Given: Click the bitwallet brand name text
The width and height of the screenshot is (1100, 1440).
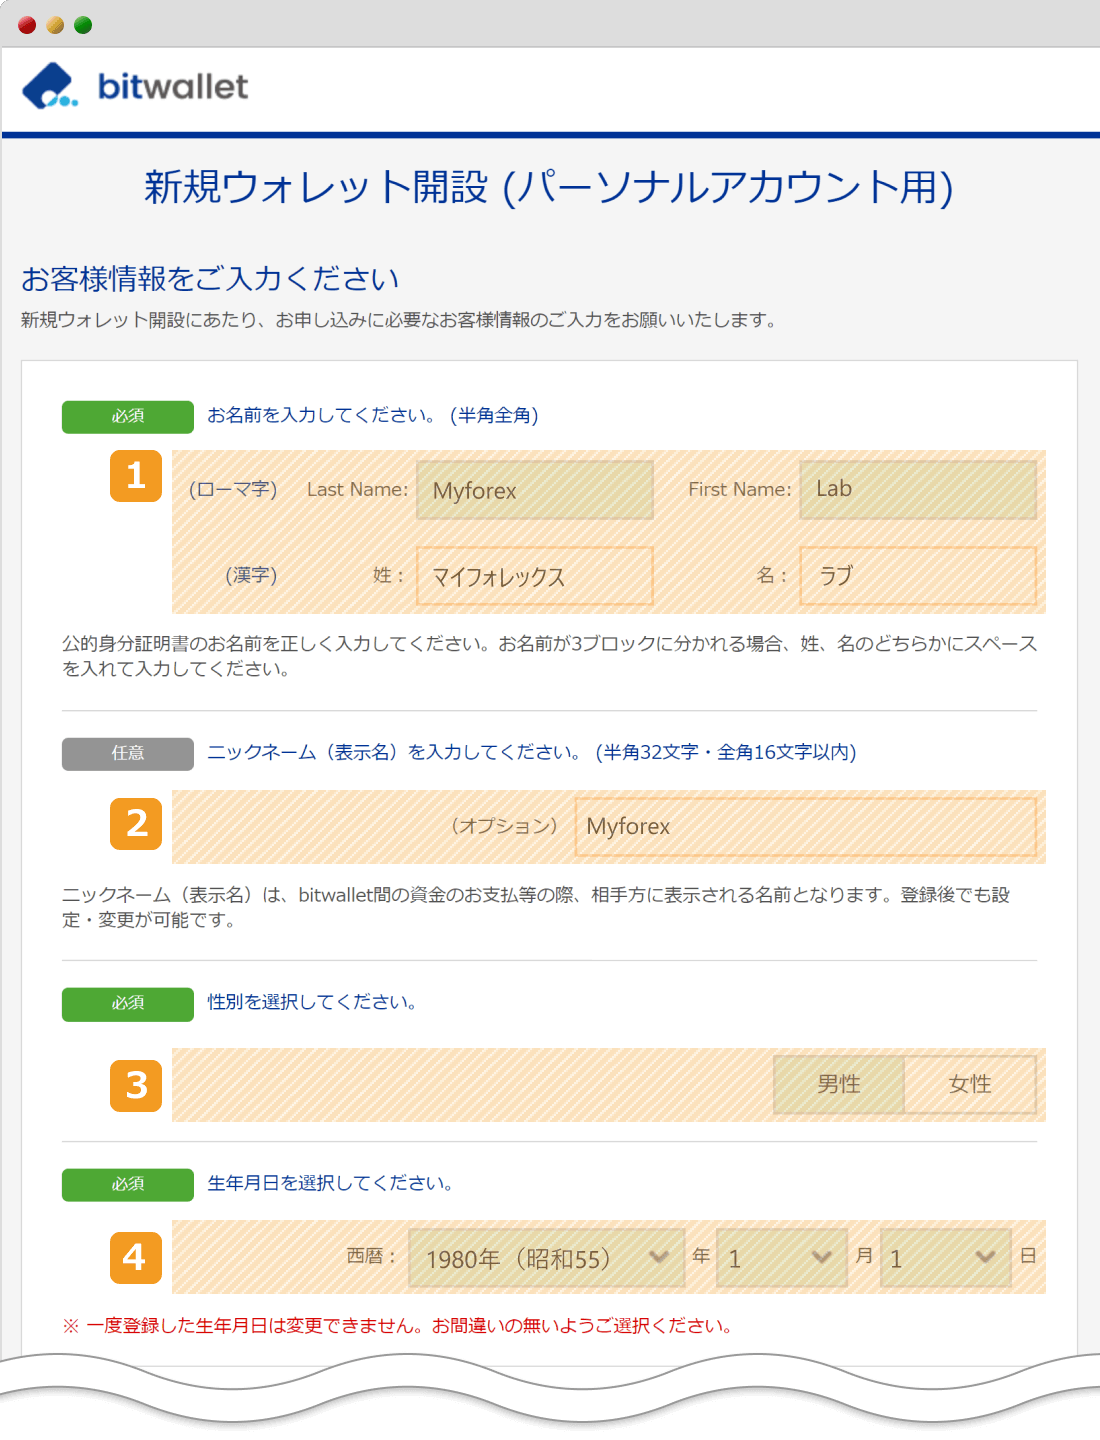Looking at the screenshot, I should pyautogui.click(x=173, y=87).
